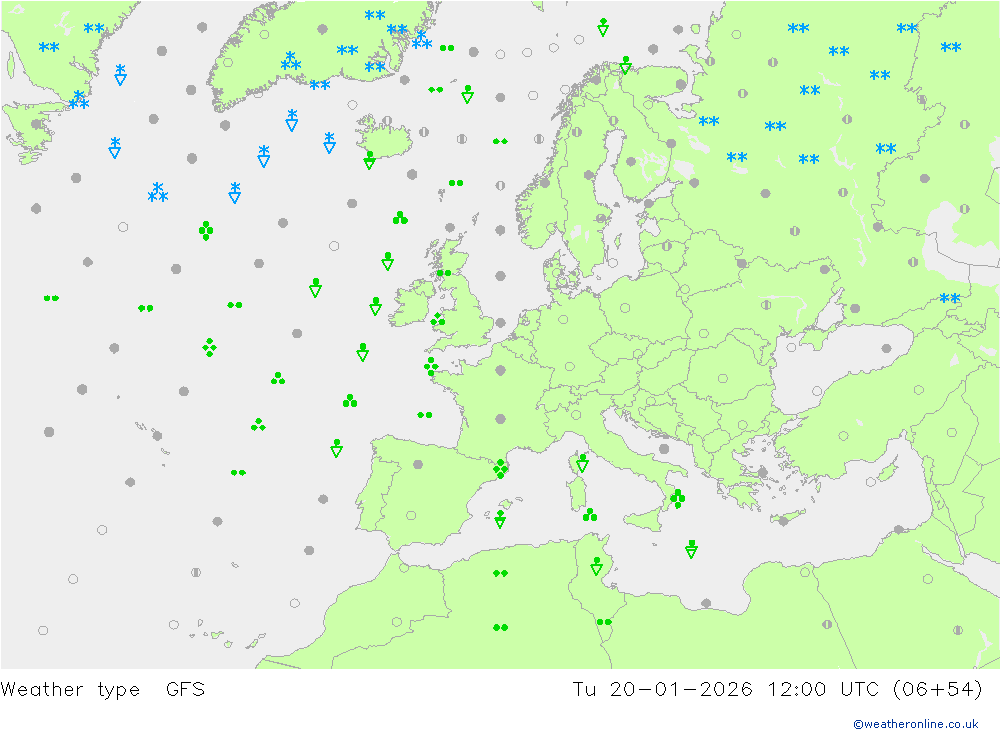Click the 'Weather type' title label
The height and width of the screenshot is (733, 1000).
pos(70,690)
